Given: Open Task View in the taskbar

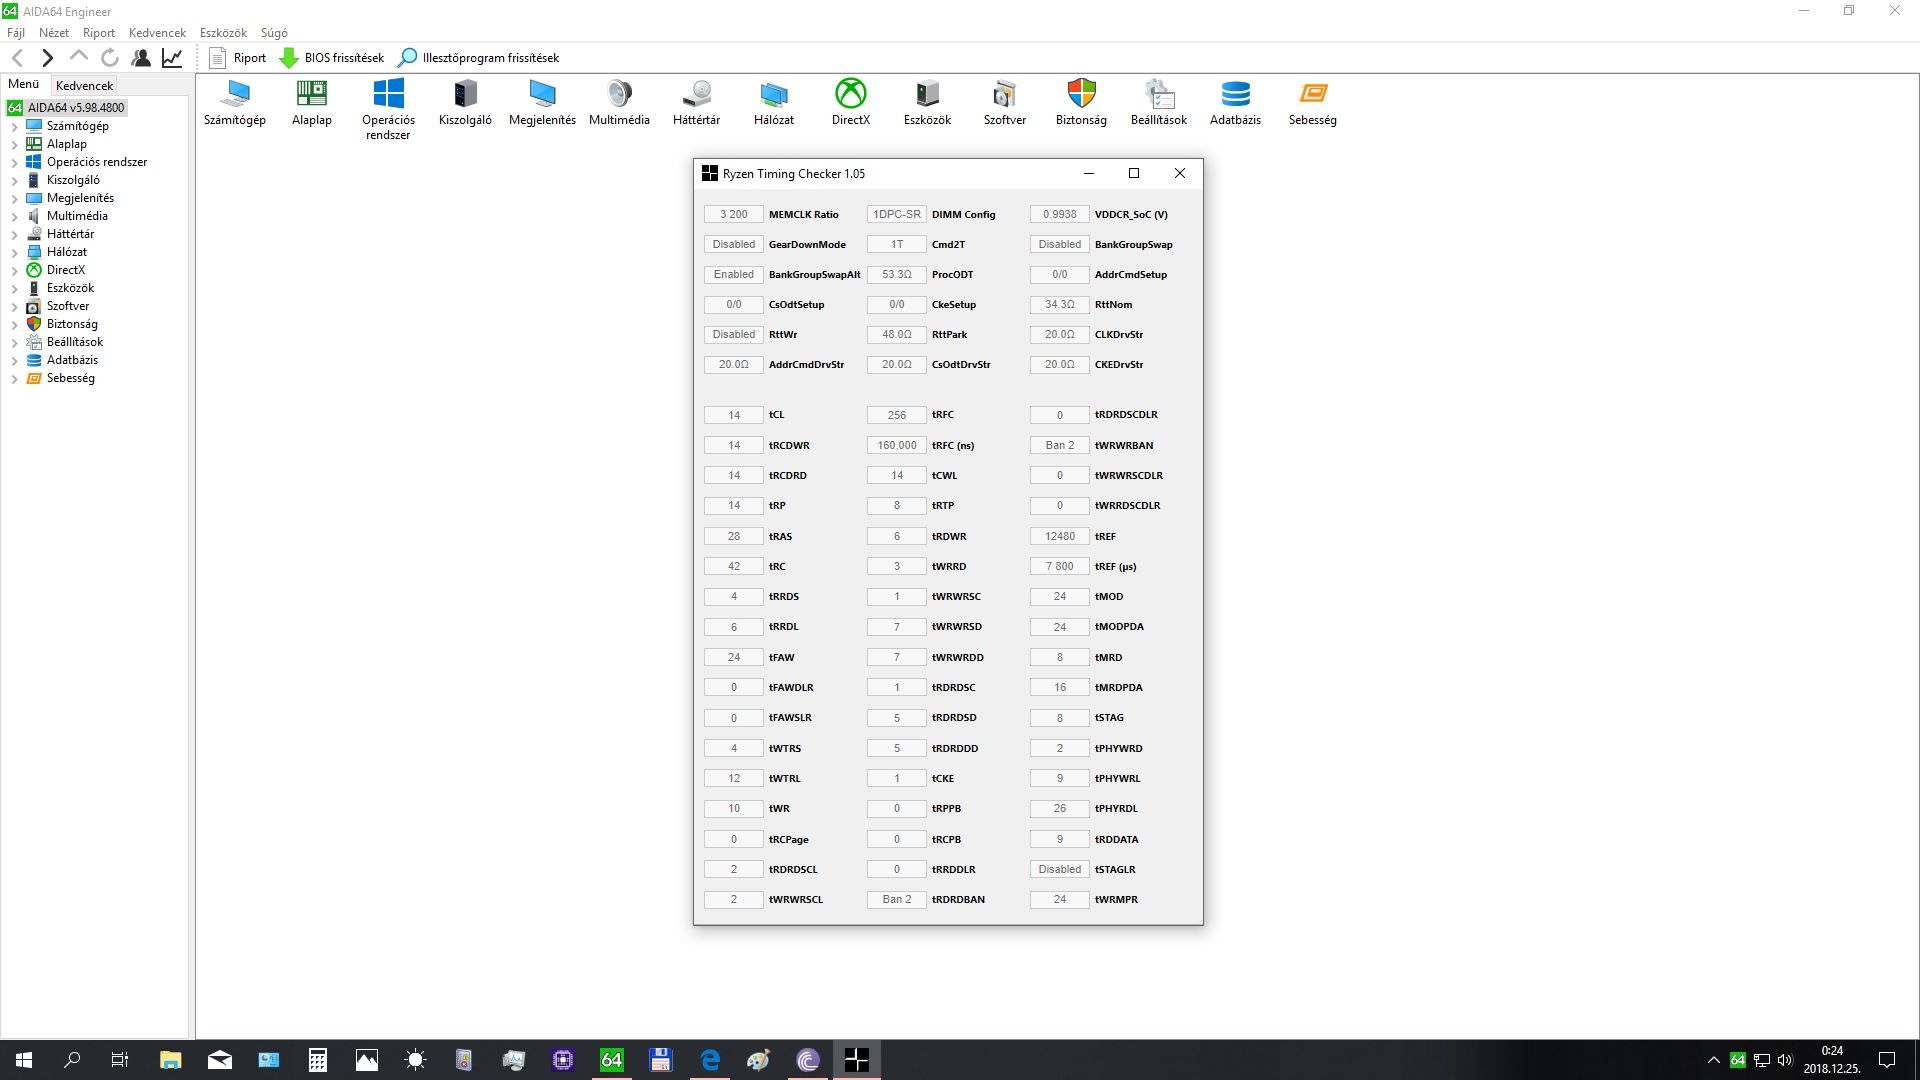Looking at the screenshot, I should [x=120, y=1060].
